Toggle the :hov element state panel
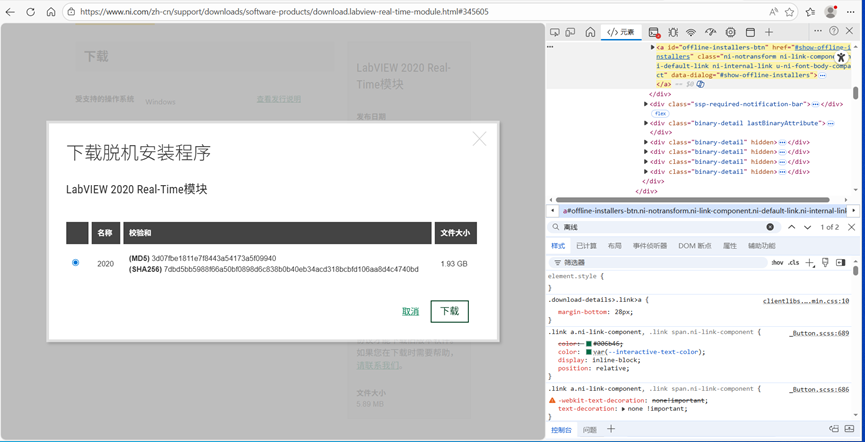The width and height of the screenshot is (865, 442). [x=777, y=263]
